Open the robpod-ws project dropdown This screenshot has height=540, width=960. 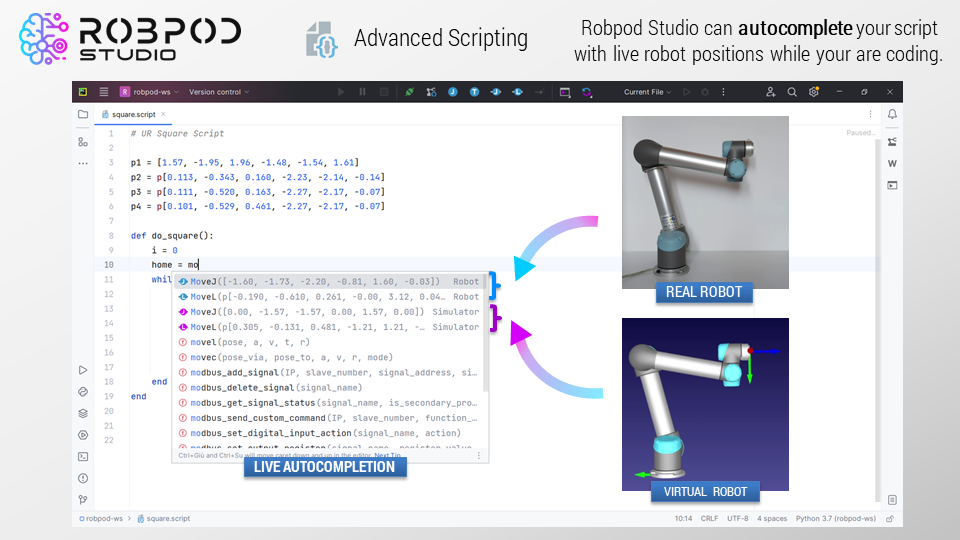coord(149,92)
